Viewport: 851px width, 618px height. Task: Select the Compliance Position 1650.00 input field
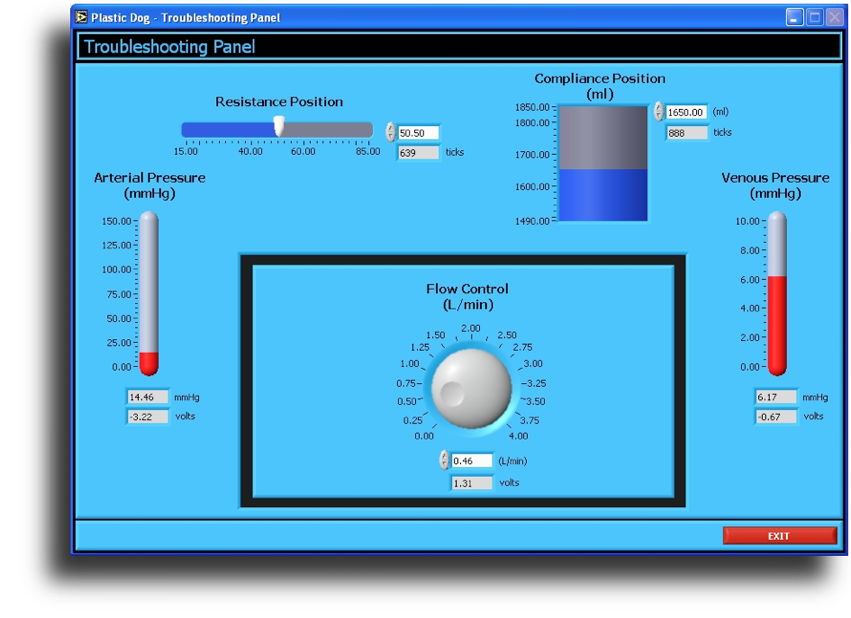click(686, 113)
